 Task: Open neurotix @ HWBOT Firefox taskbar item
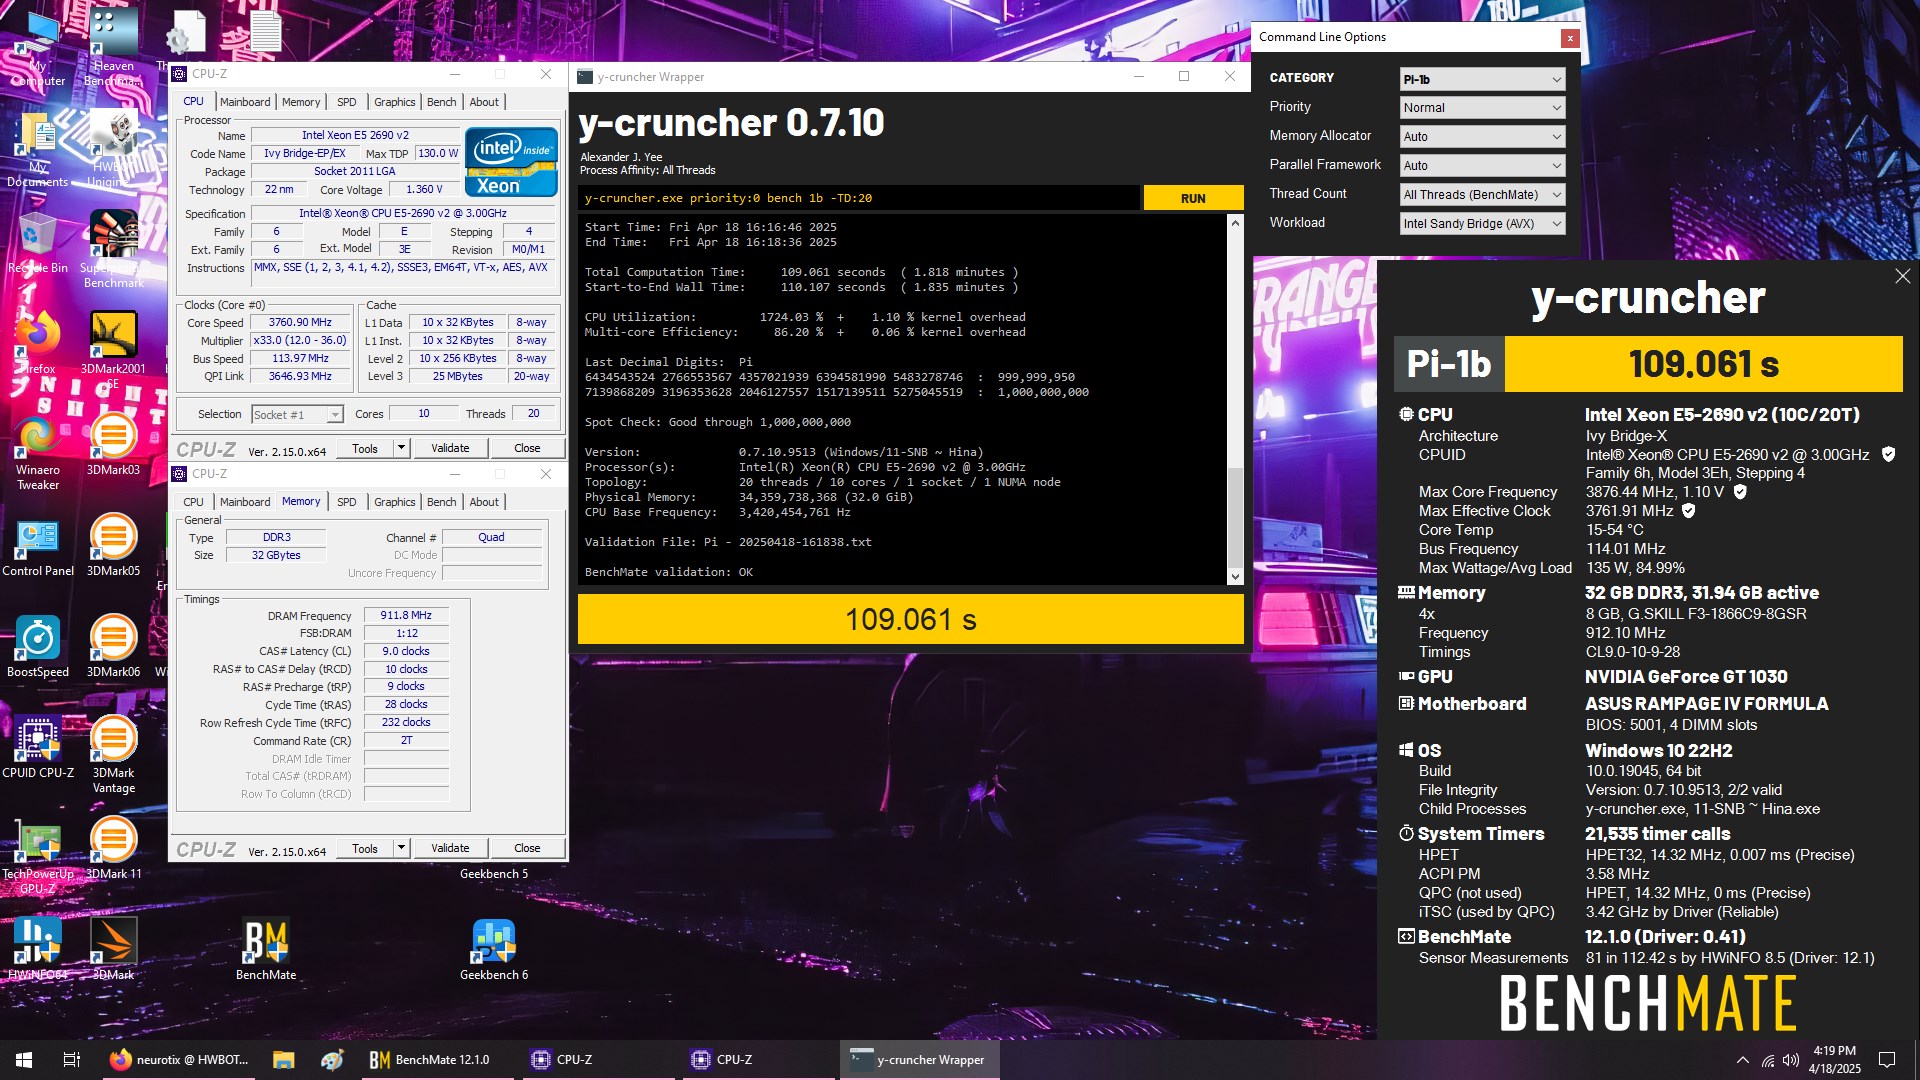pos(180,1060)
